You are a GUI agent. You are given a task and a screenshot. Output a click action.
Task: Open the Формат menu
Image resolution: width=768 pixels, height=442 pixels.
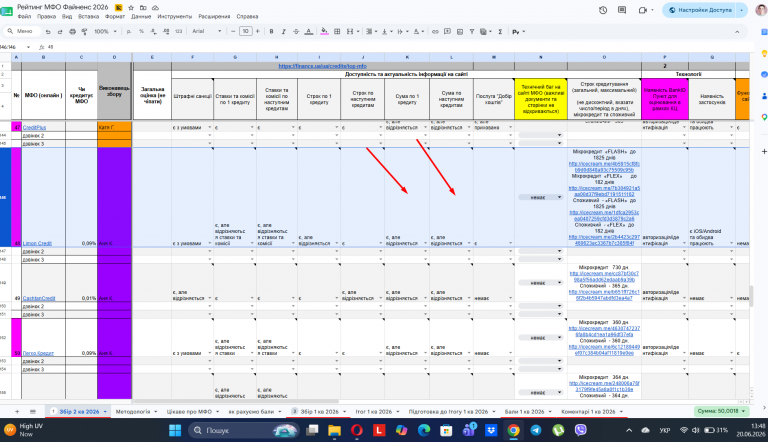[x=115, y=16]
